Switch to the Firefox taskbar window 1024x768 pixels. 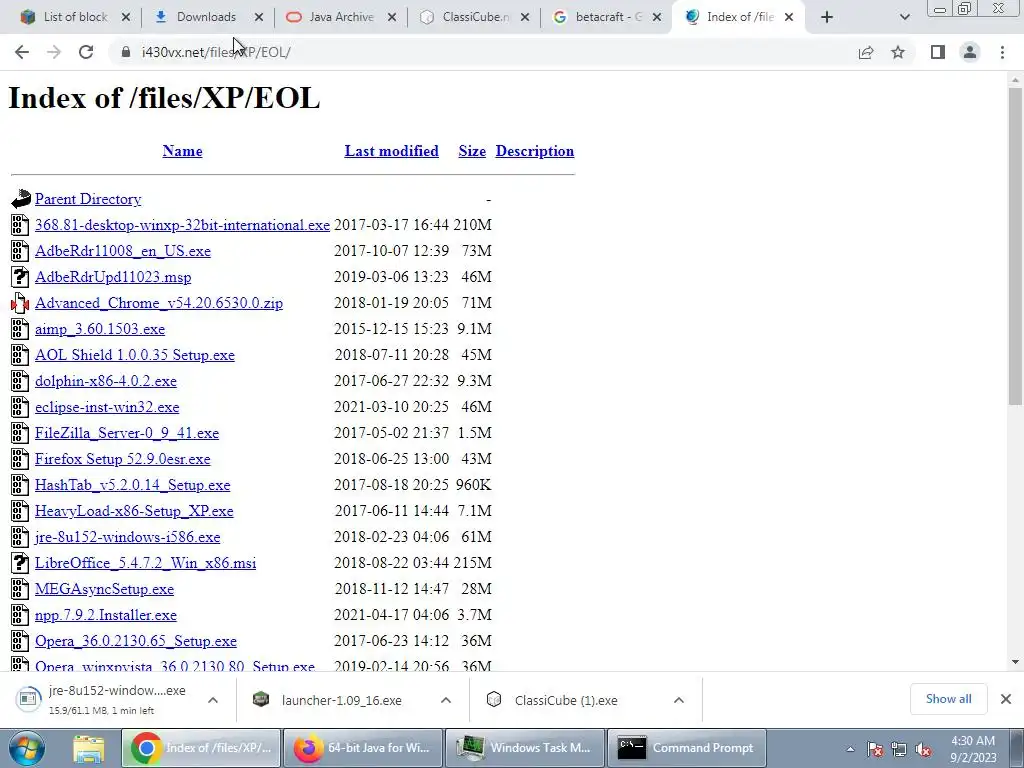[361, 748]
